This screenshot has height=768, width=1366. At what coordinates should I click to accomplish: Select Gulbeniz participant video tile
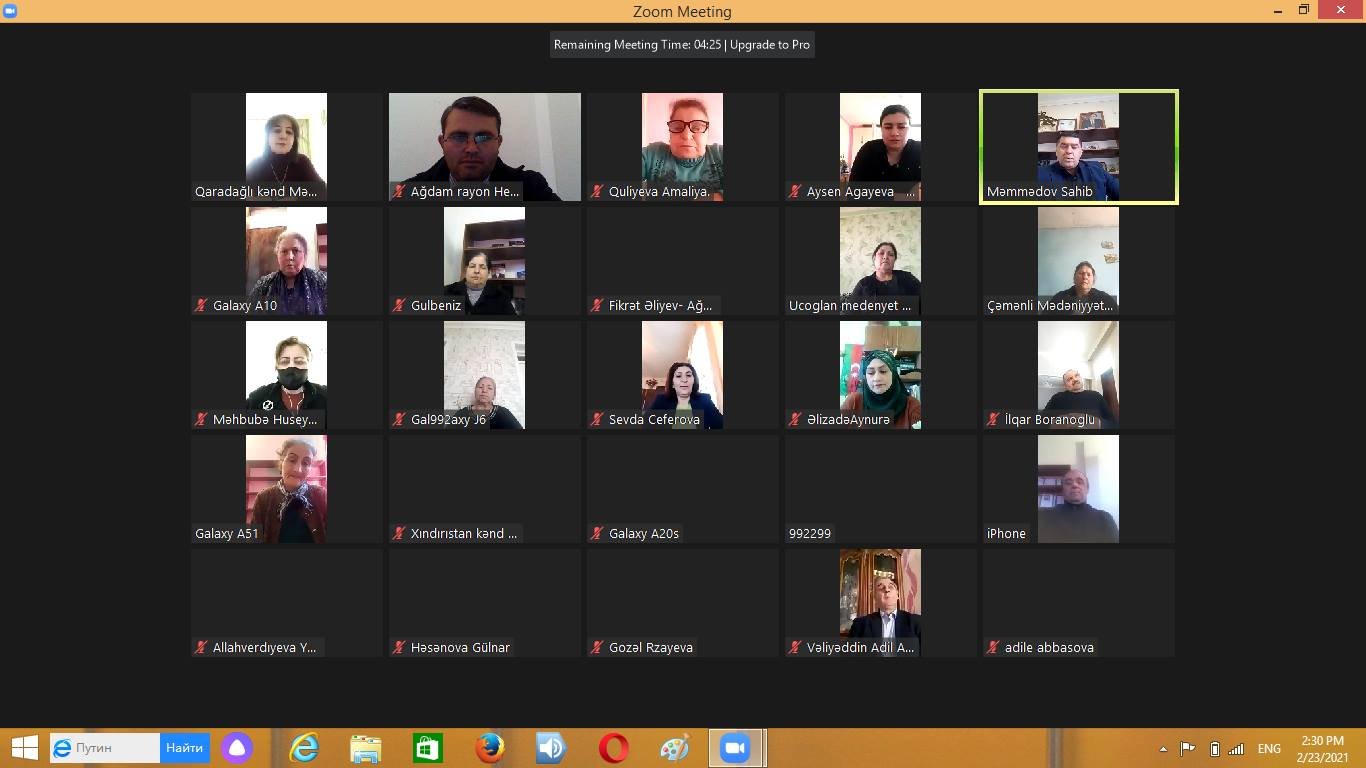pos(485,261)
